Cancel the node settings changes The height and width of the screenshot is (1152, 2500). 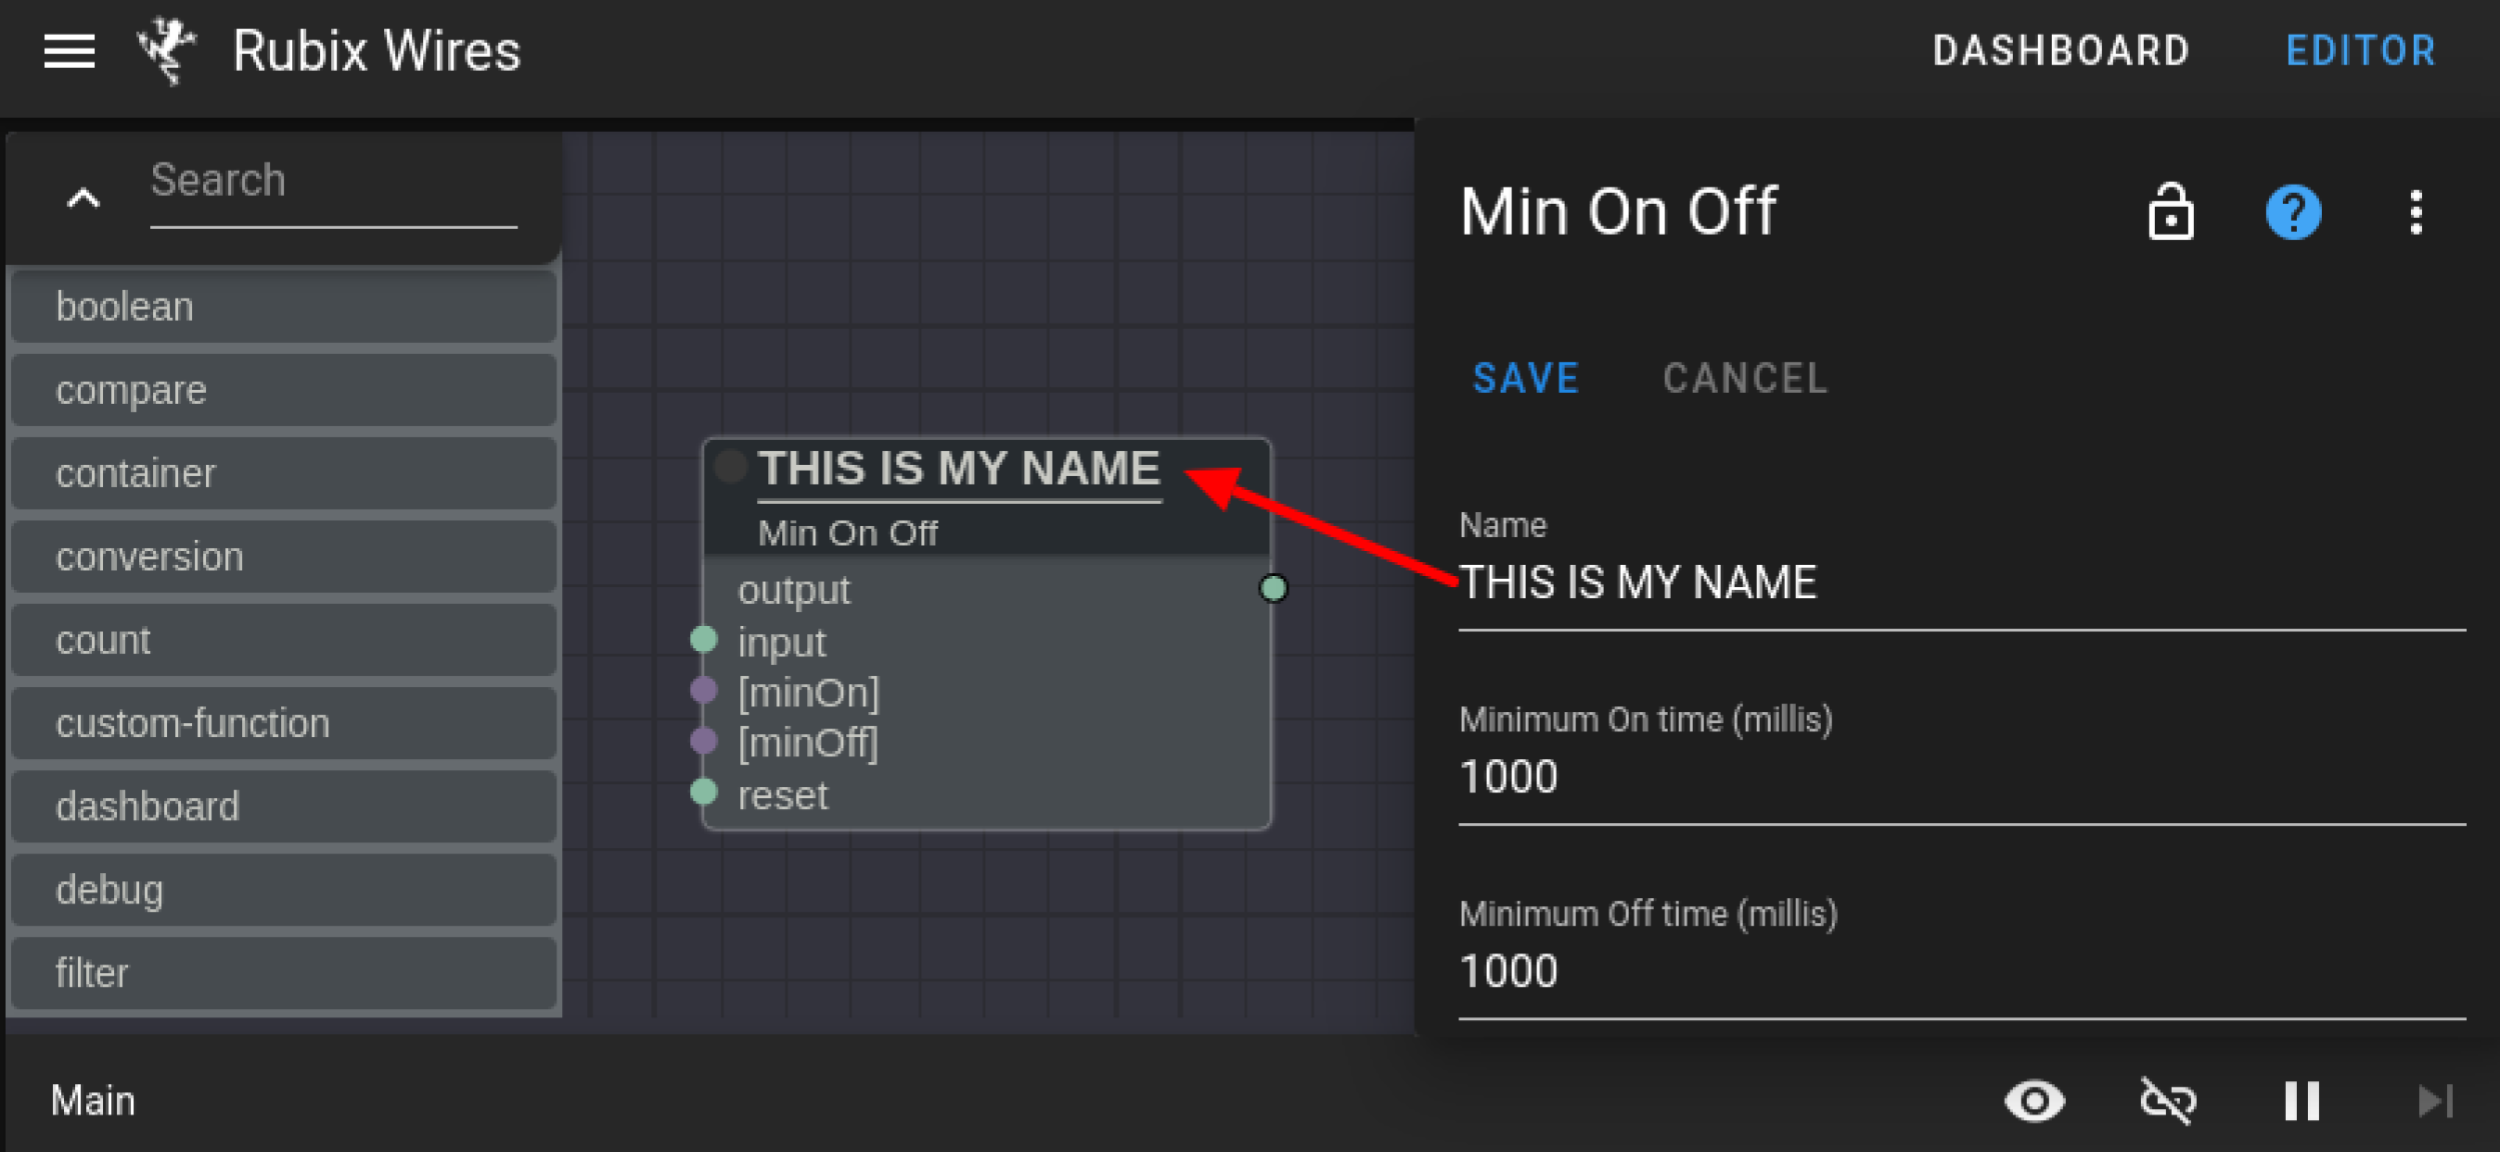[x=1745, y=379]
